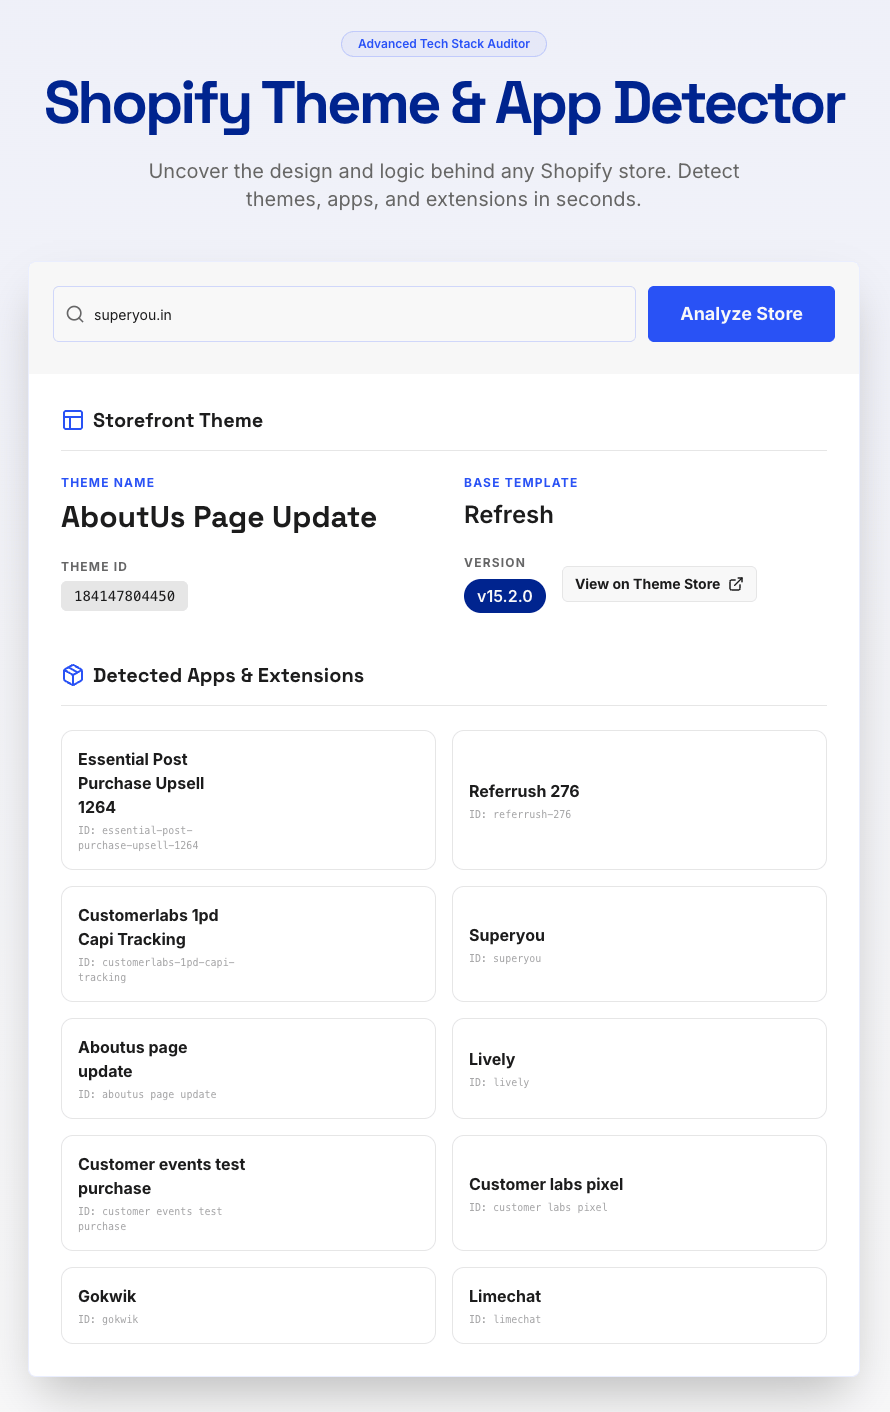The width and height of the screenshot is (890, 1412).
Task: Click the THEME ID label
Action: 94,567
